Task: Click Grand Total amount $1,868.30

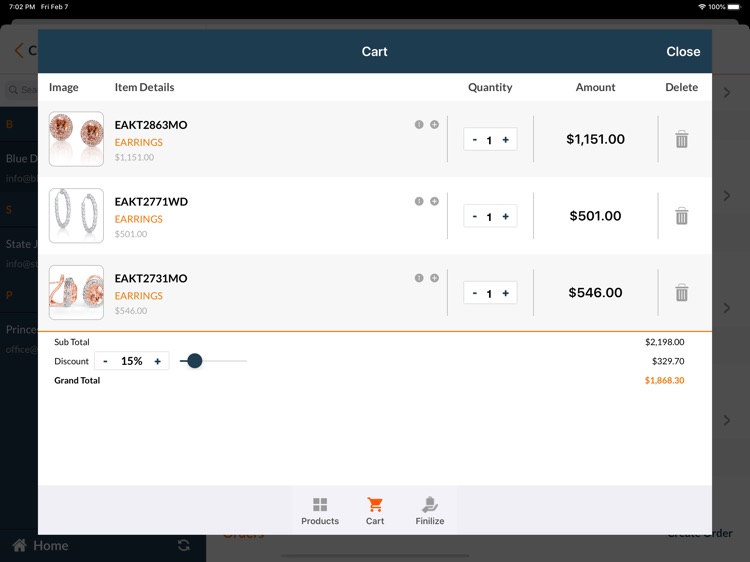Action: [664, 380]
